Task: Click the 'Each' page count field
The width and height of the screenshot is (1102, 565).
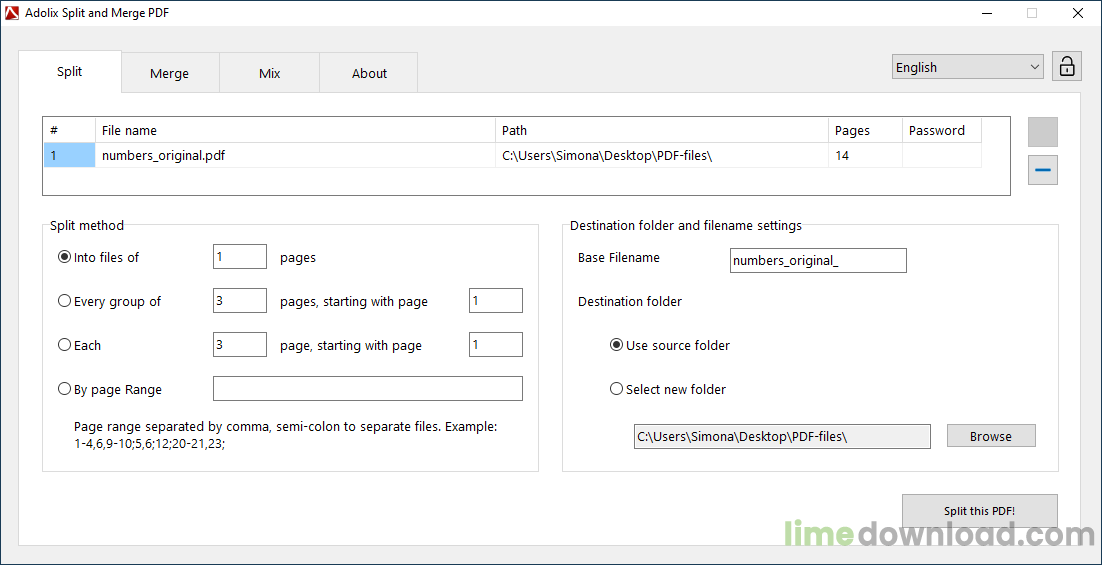Action: (240, 344)
